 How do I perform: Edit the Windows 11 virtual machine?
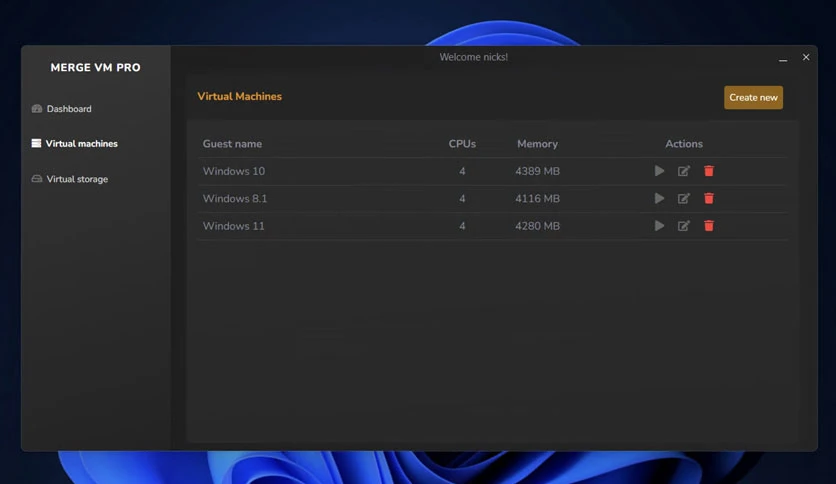click(x=684, y=225)
